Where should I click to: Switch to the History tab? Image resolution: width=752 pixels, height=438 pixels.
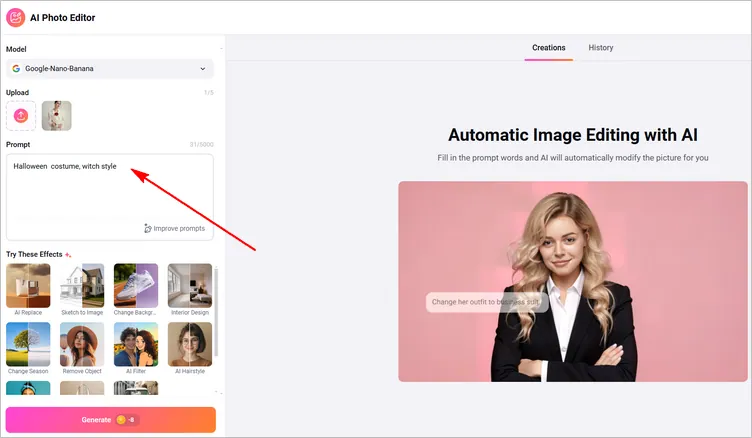pos(601,48)
